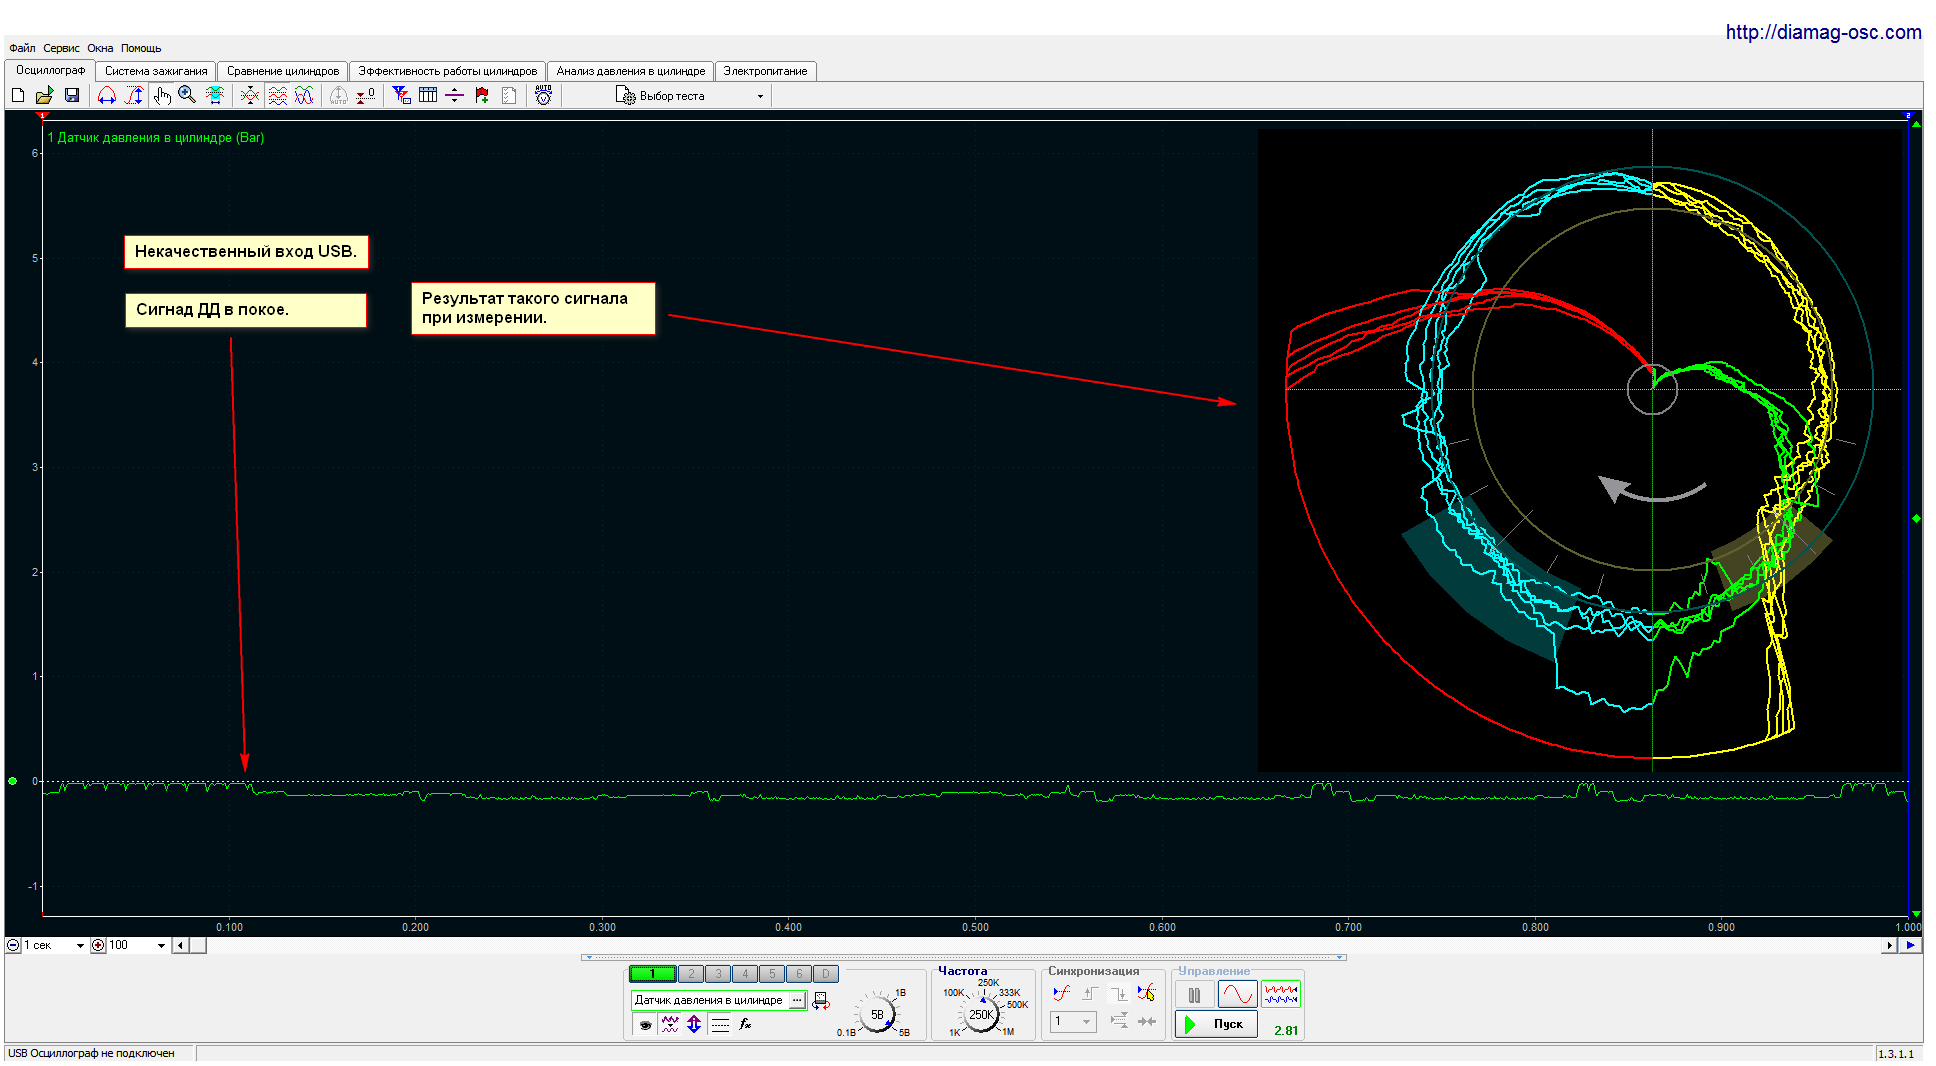The height and width of the screenshot is (1066, 1936).
Task: Toggle the multi-waveform recorder mode button
Action: coord(1281,994)
